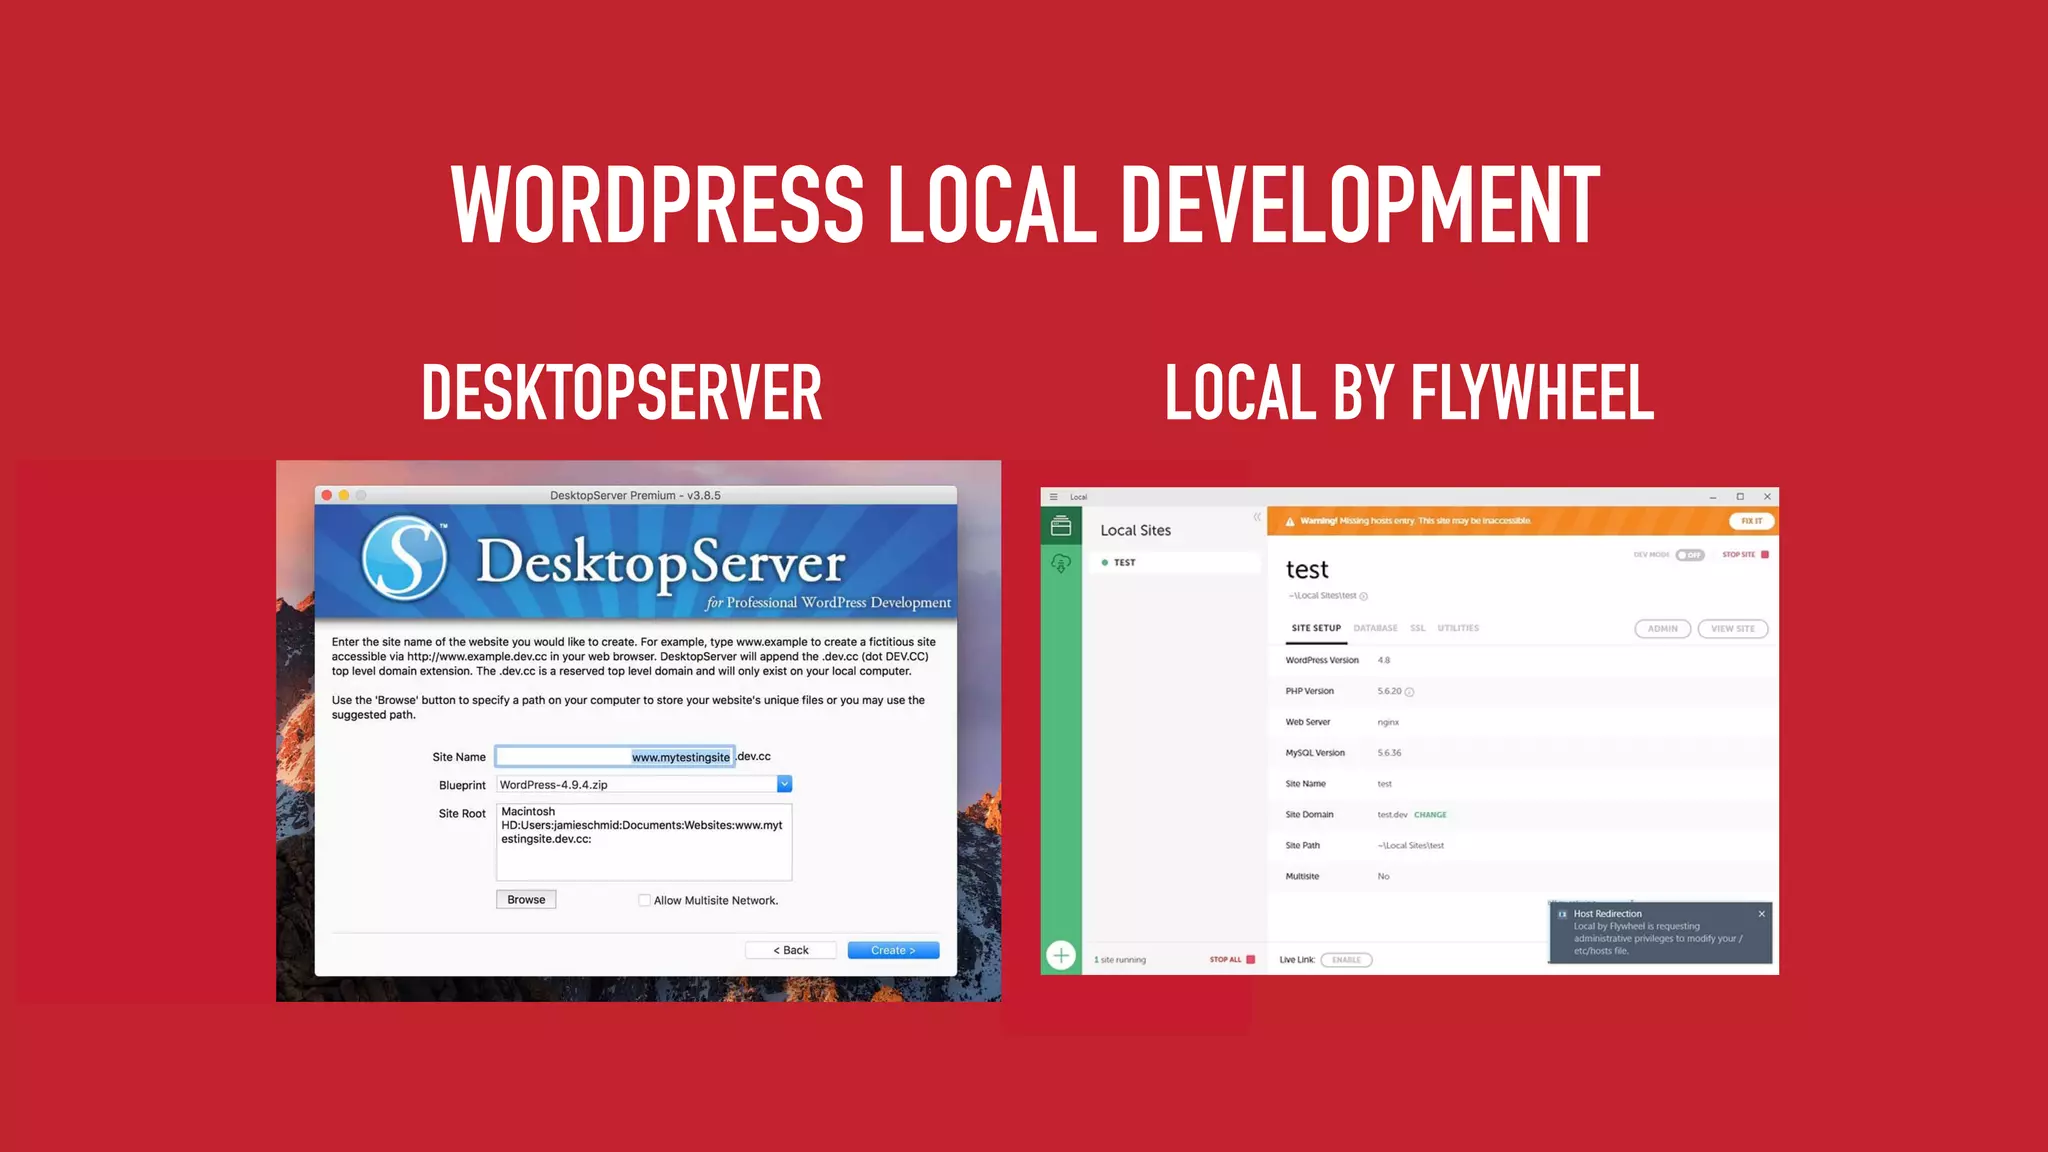Switch to the Database tab

[x=1375, y=628]
